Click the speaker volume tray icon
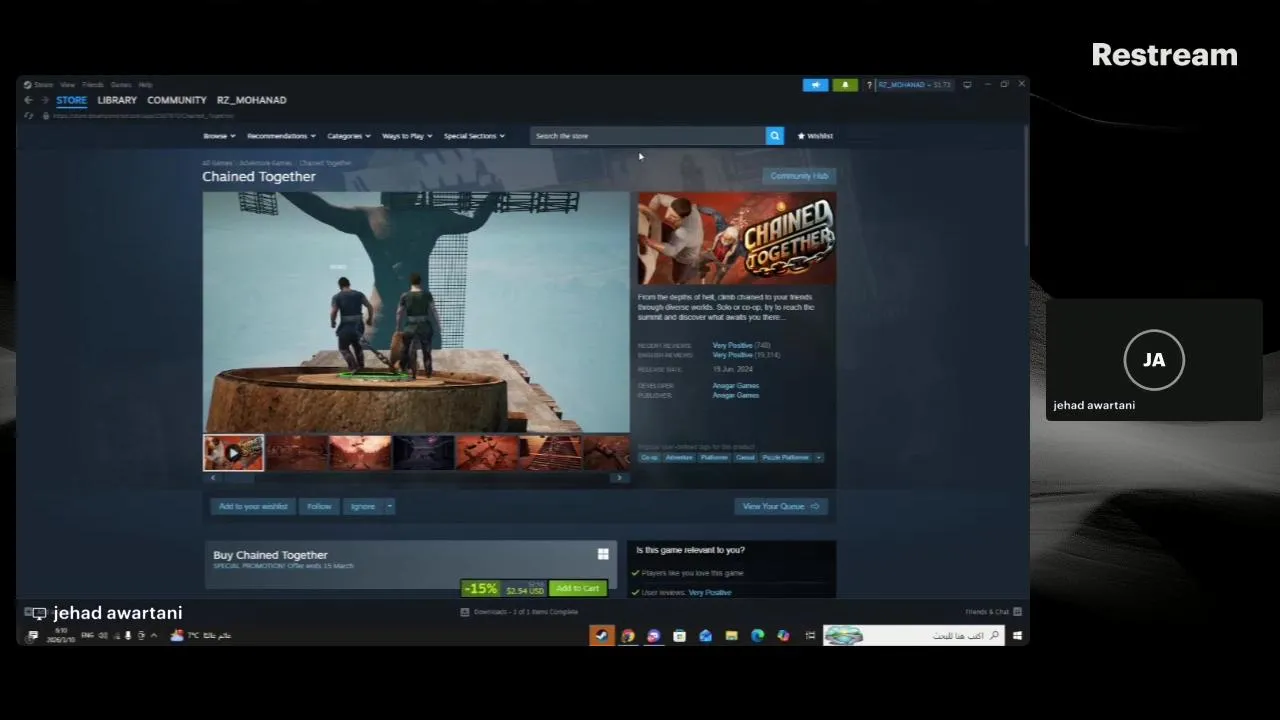1280x720 pixels. click(x=103, y=636)
